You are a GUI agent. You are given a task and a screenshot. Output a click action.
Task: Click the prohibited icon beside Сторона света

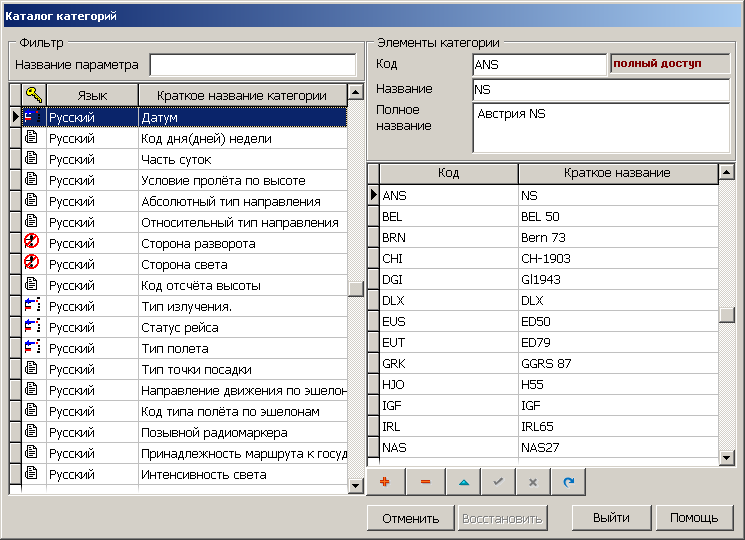32,264
